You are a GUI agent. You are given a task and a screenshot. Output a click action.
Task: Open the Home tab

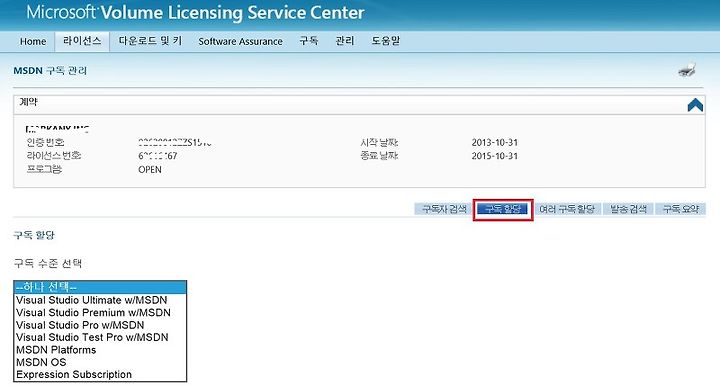point(33,41)
